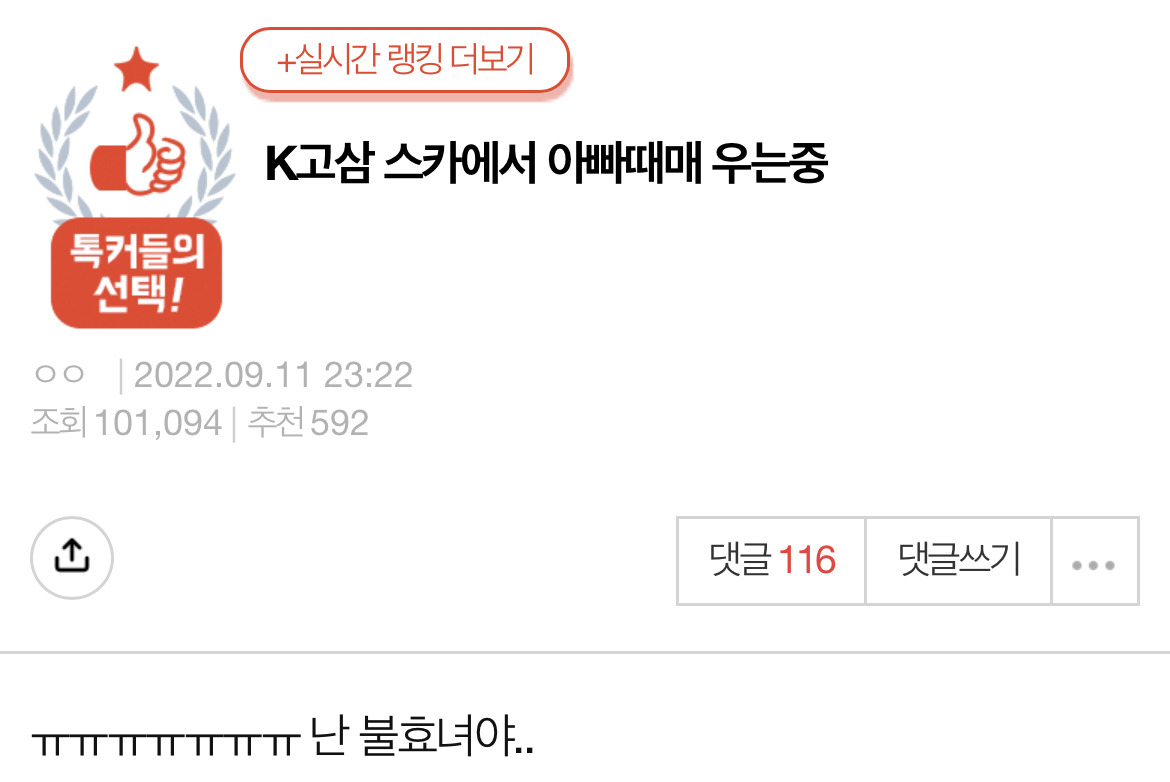View 댓글 116 comments

tap(772, 561)
